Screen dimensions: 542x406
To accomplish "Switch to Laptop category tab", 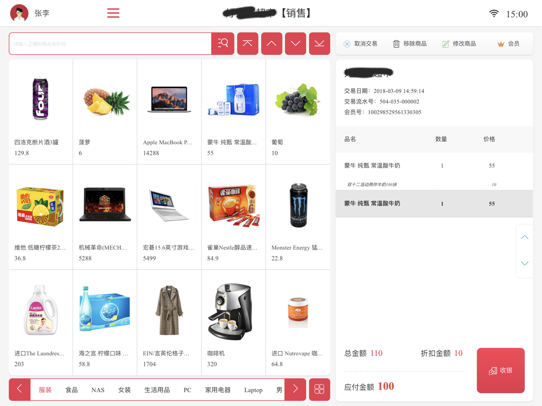I will [253, 390].
